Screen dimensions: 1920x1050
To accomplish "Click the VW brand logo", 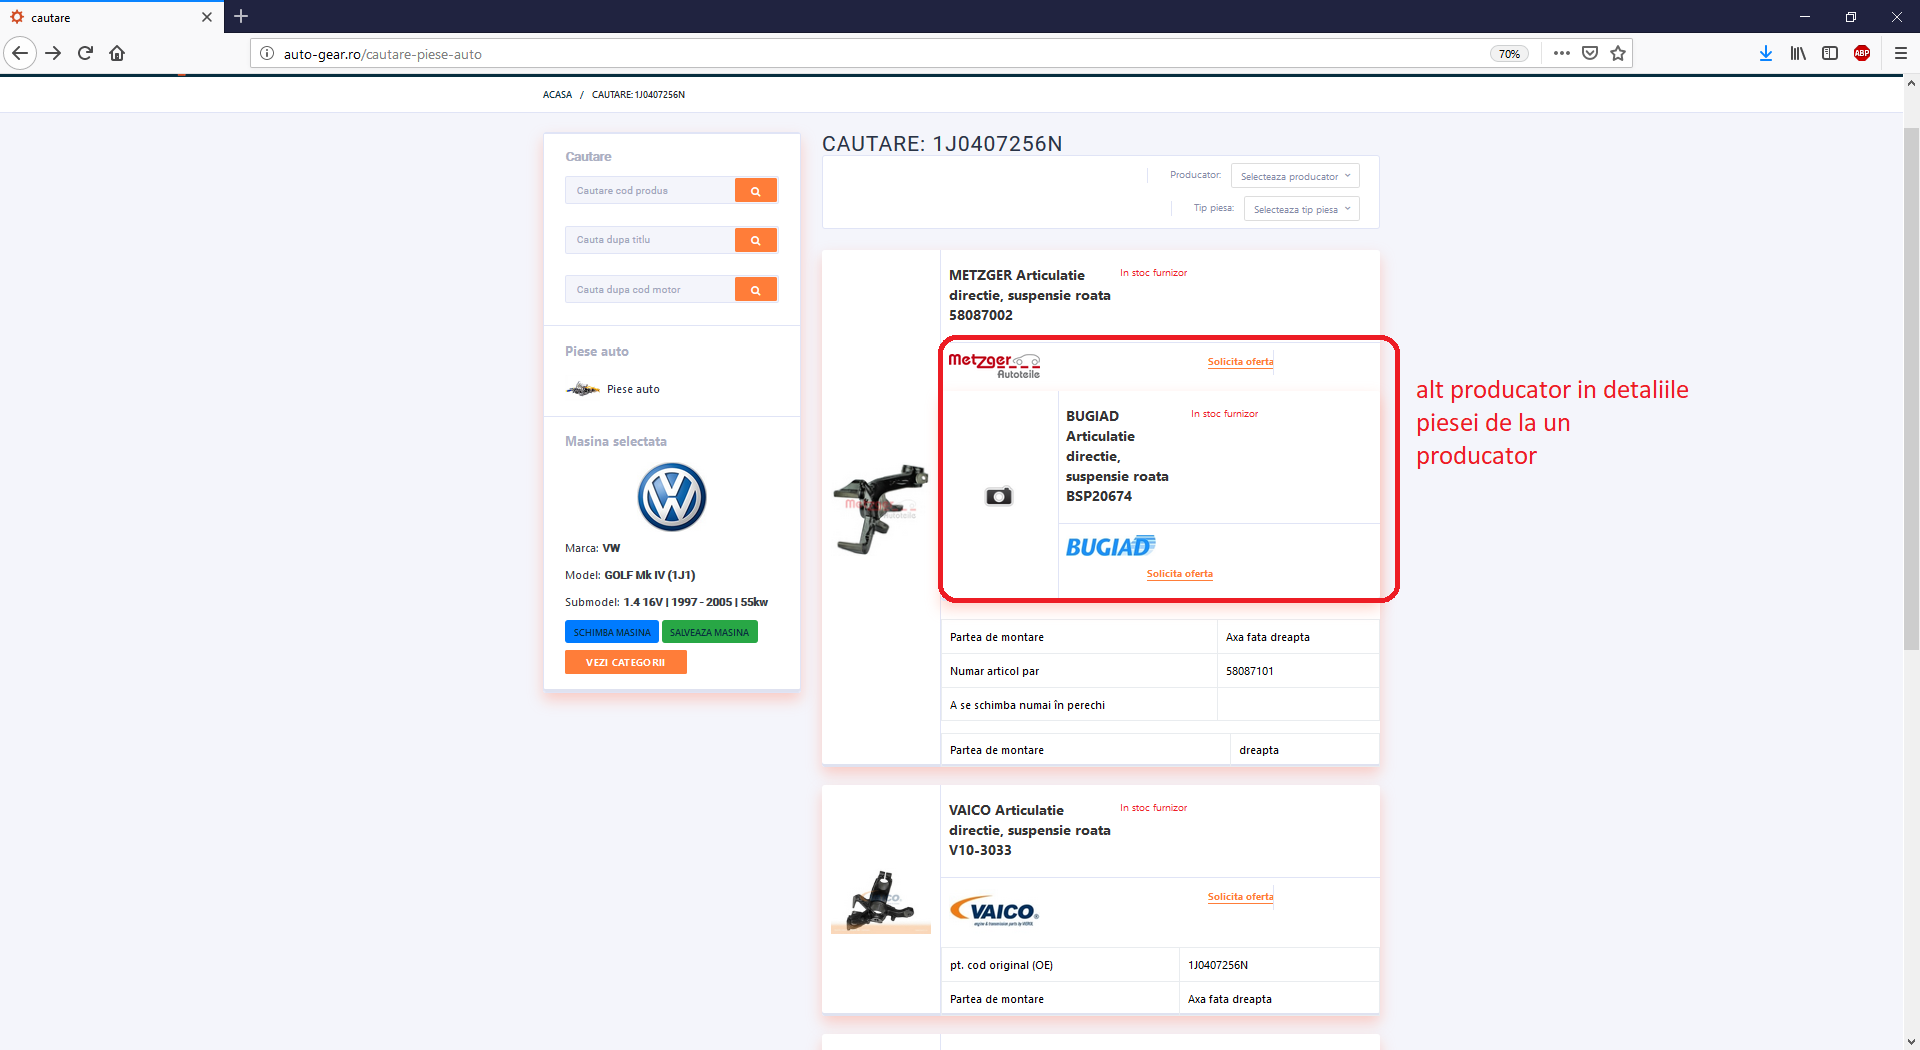I will (672, 497).
